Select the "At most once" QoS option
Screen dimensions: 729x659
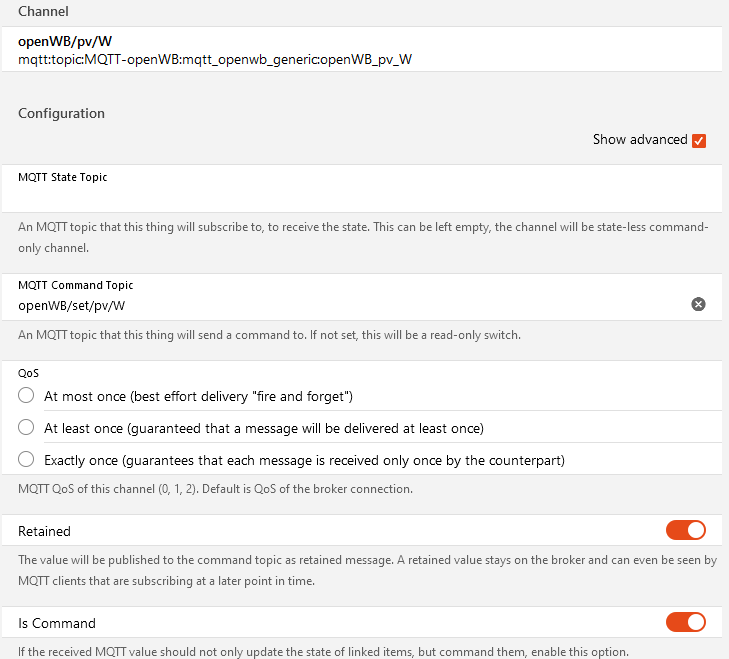[26, 396]
